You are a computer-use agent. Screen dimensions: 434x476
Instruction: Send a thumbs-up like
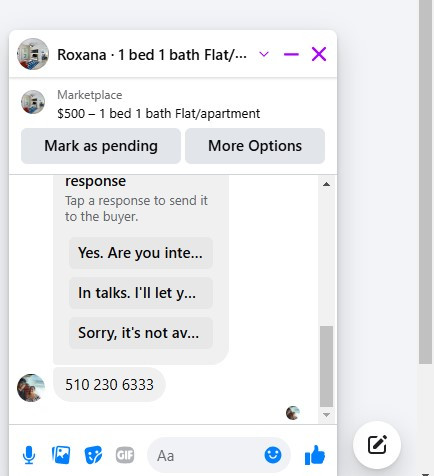(x=315, y=455)
